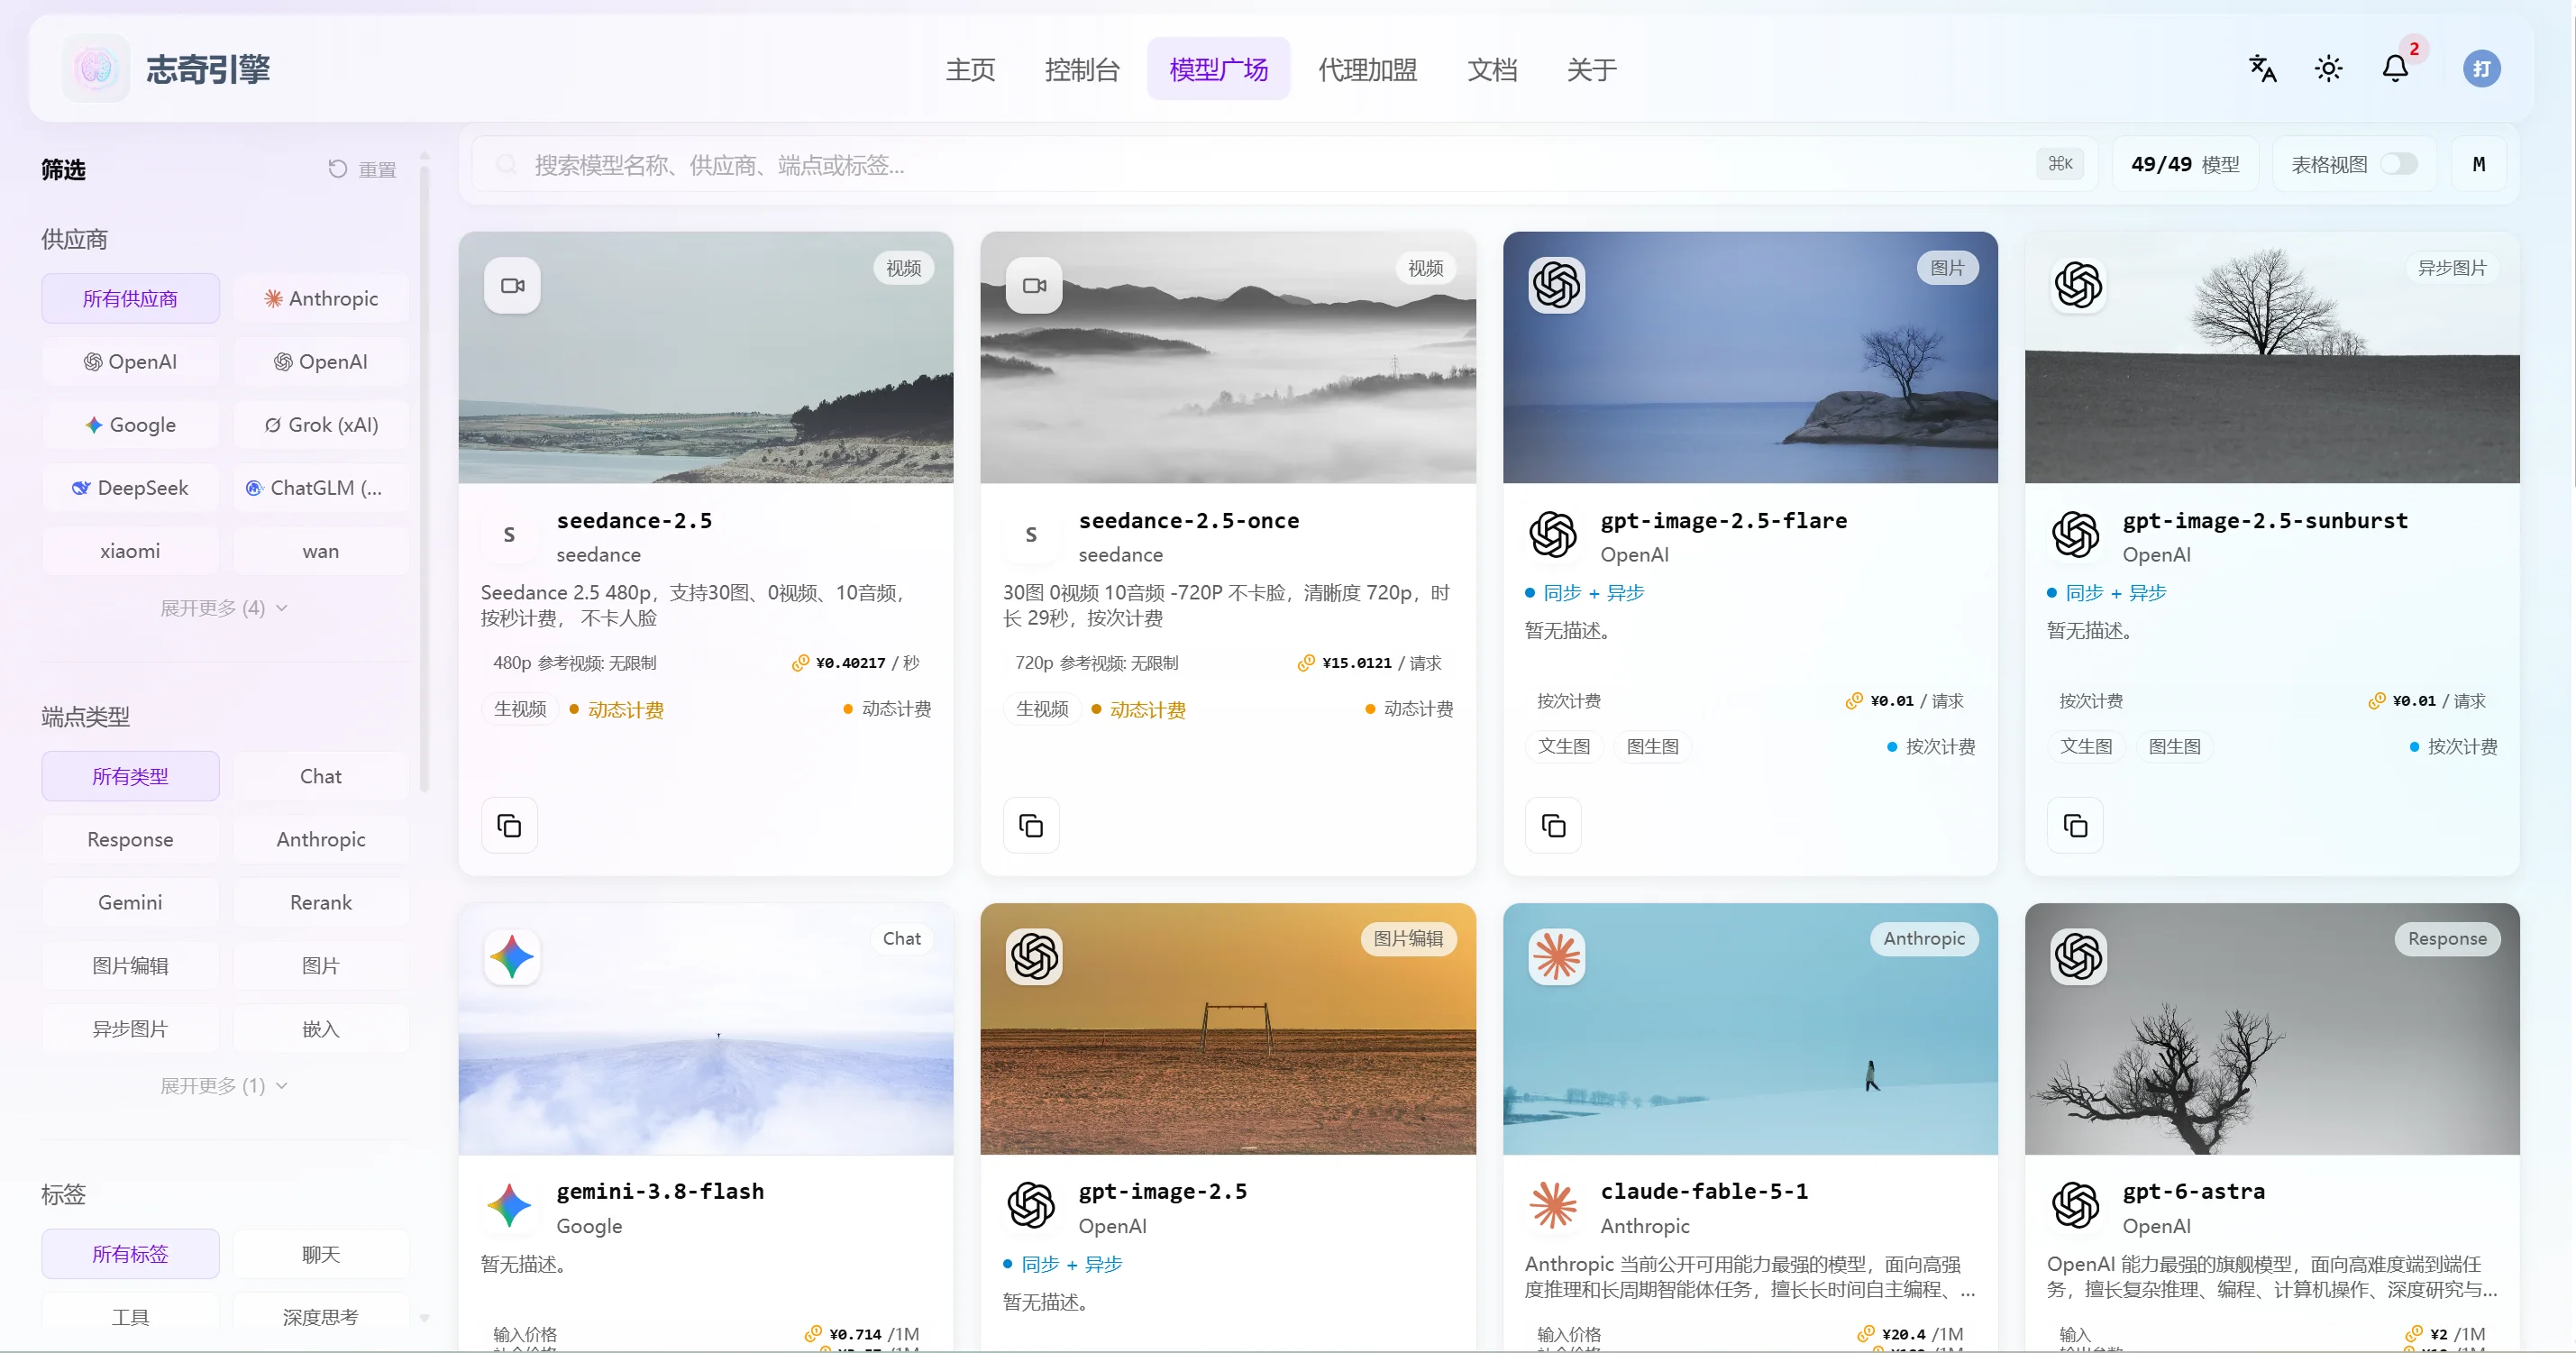Open the 代理加盟 nav tab
This screenshot has height=1353, width=2576.
[x=1367, y=69]
